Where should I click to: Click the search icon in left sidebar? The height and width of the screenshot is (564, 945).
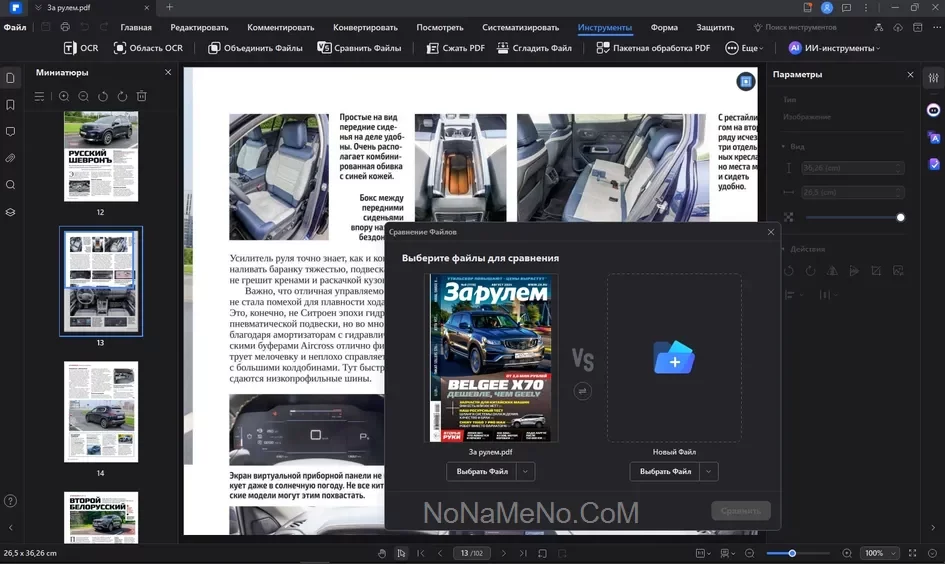(11, 185)
